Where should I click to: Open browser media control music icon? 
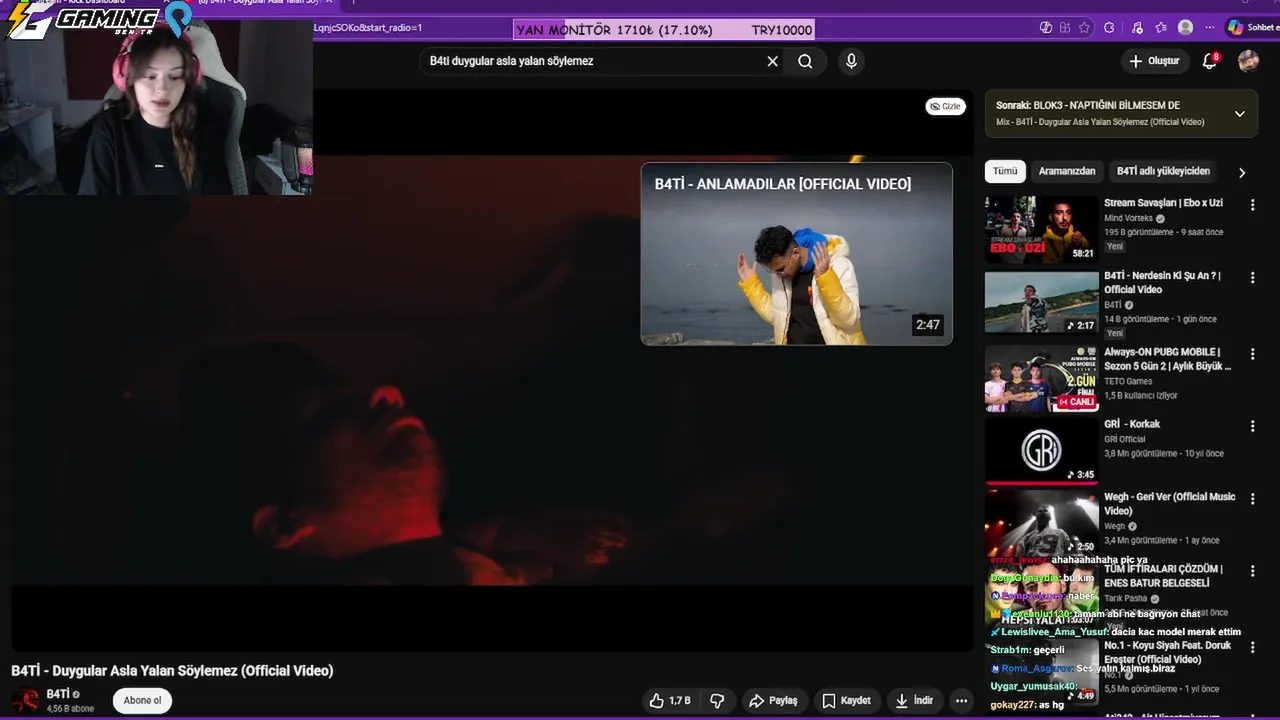(x=1137, y=28)
